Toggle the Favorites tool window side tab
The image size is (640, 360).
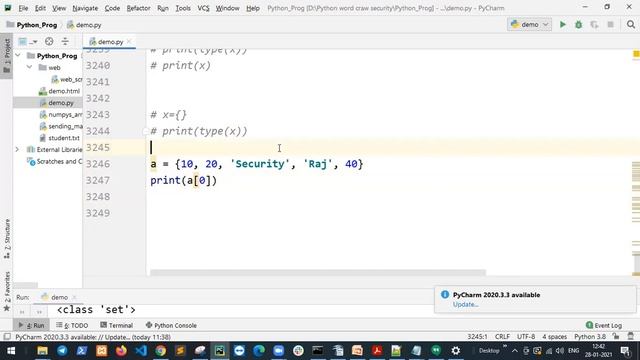7,291
